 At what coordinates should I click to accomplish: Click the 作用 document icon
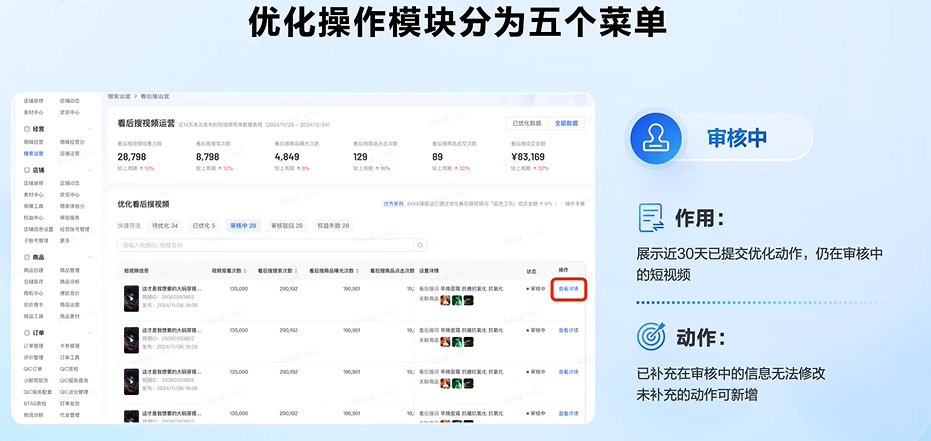[652, 218]
